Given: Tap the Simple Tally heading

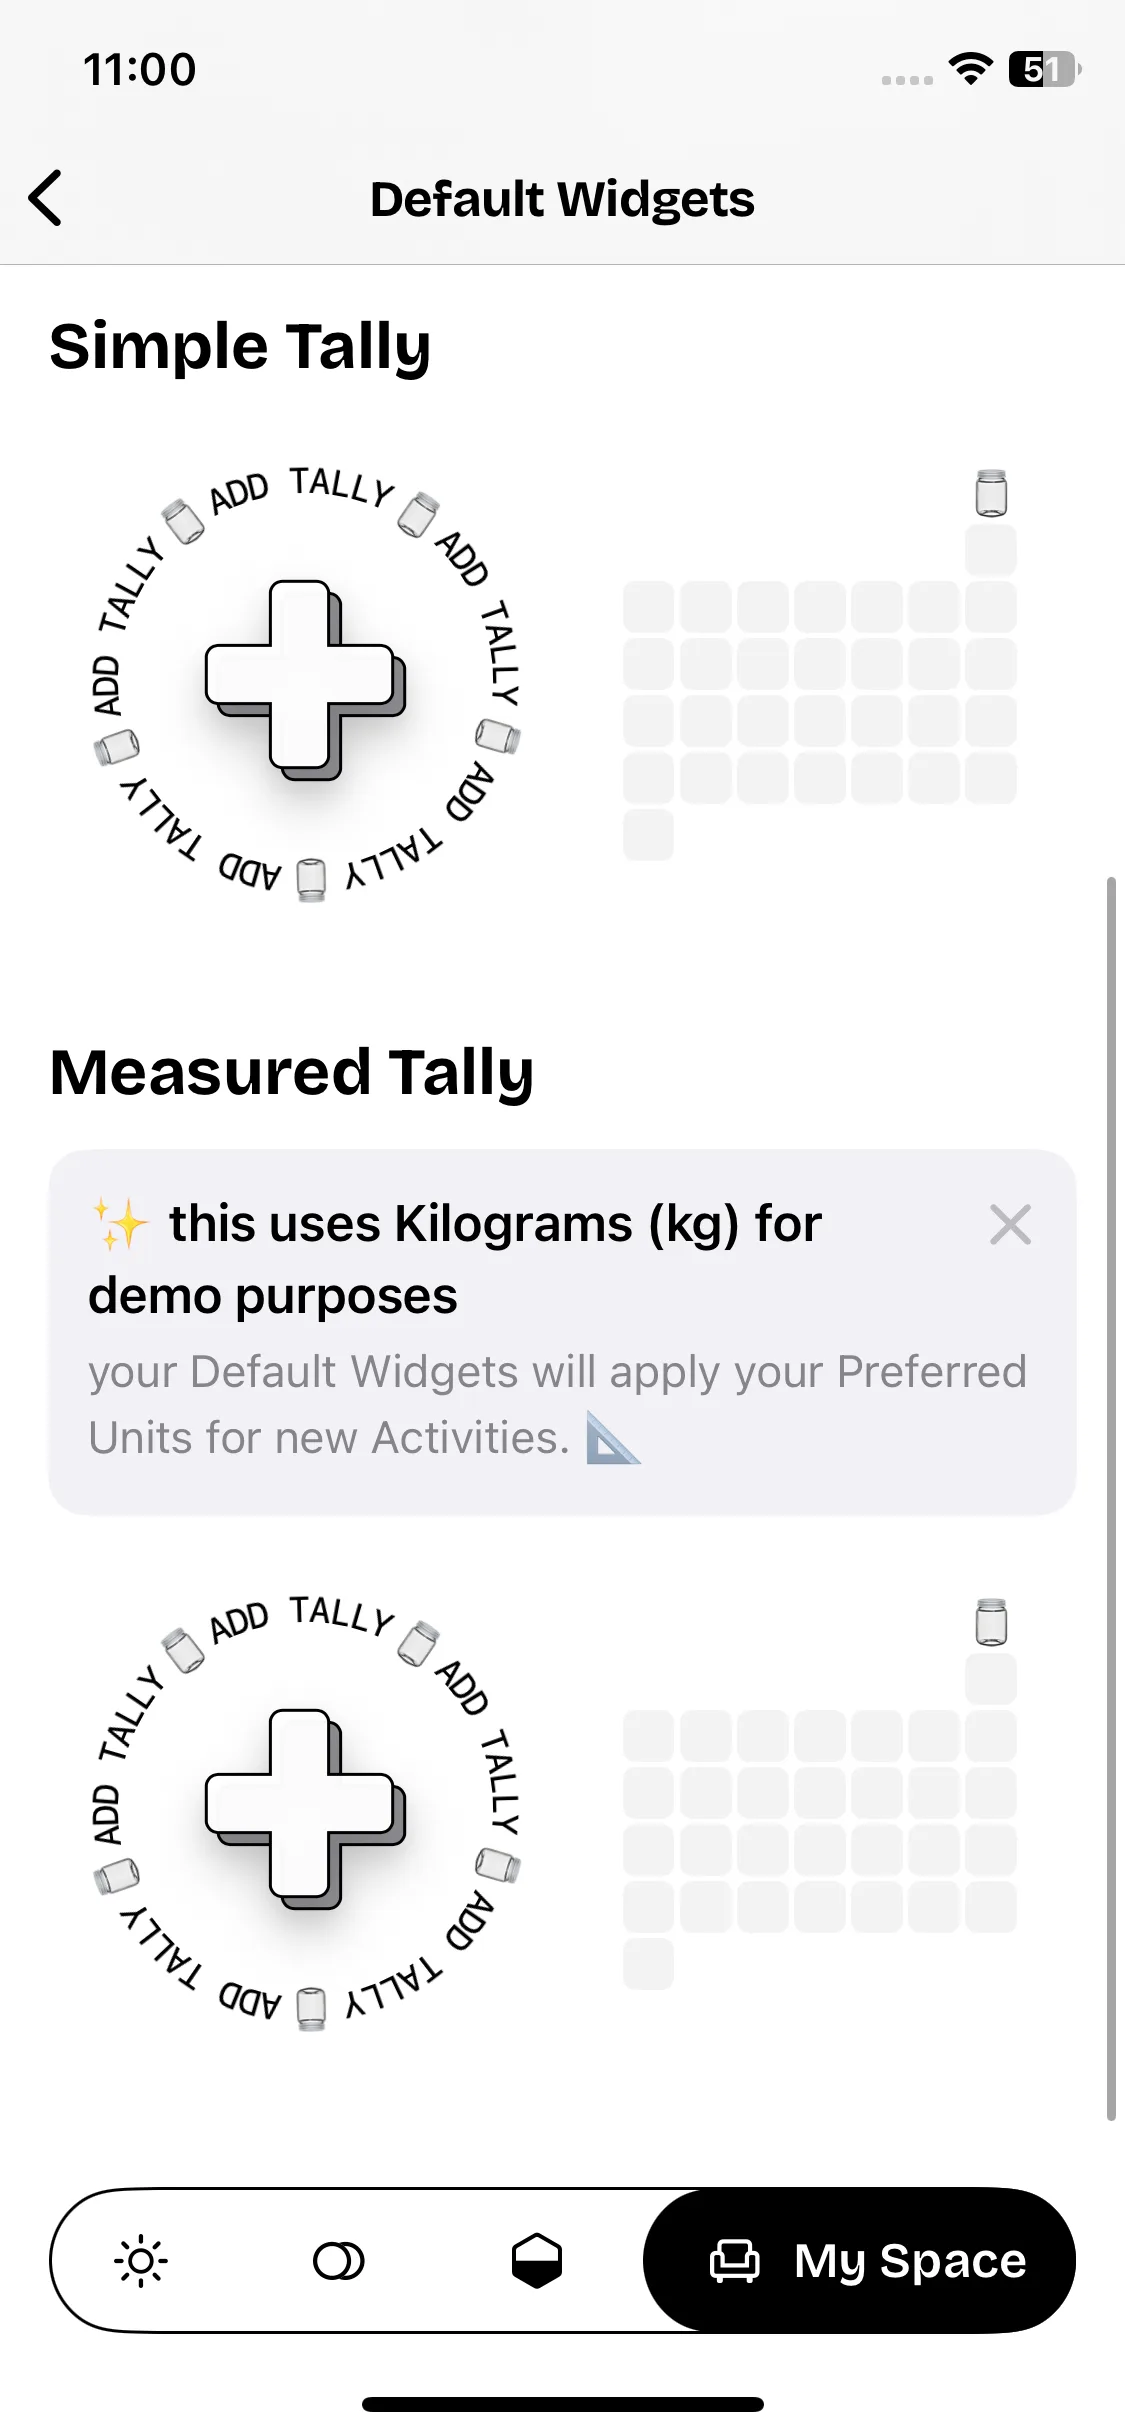Looking at the screenshot, I should 240,346.
